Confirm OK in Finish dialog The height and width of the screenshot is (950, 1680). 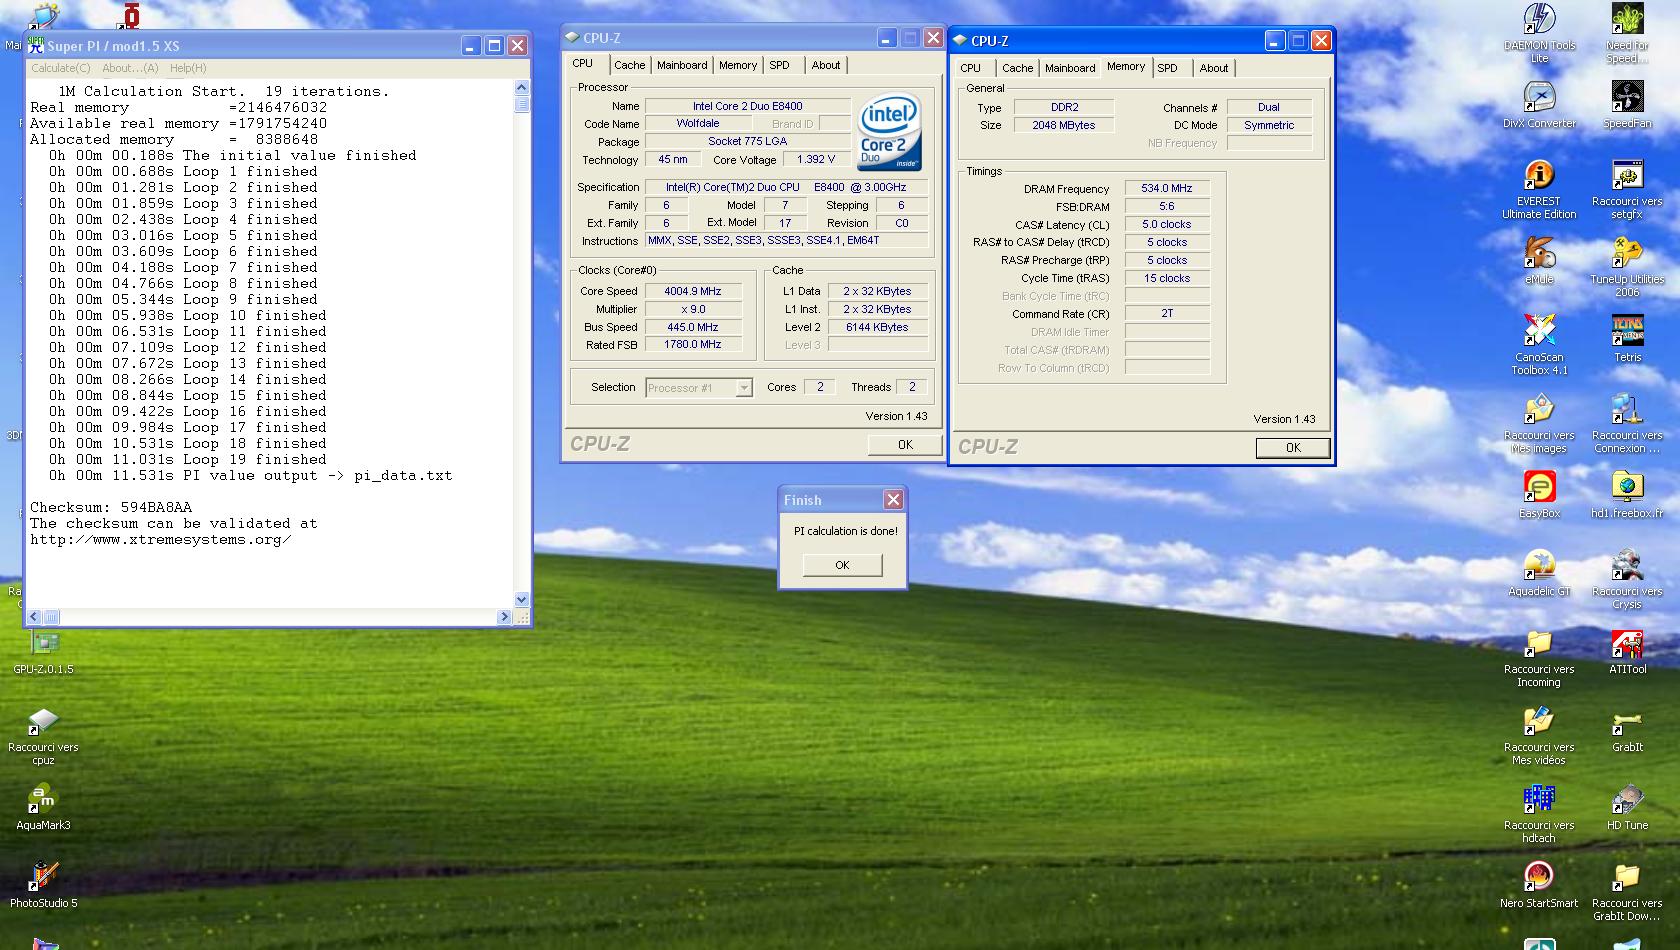tap(842, 565)
